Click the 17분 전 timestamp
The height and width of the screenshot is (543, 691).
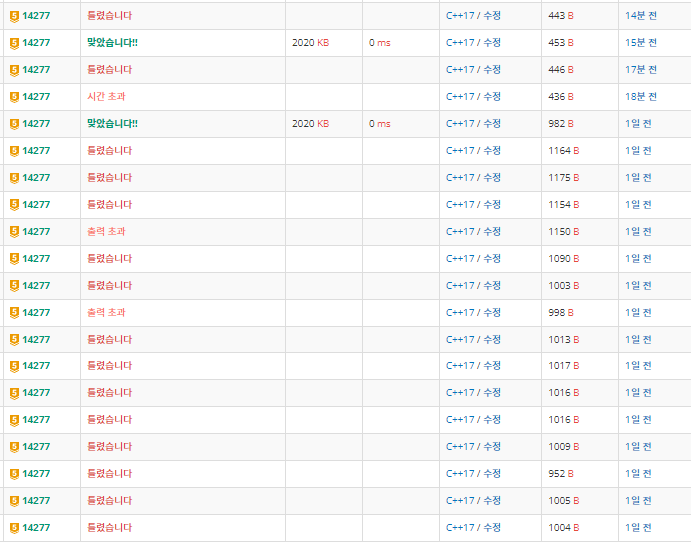(x=641, y=70)
